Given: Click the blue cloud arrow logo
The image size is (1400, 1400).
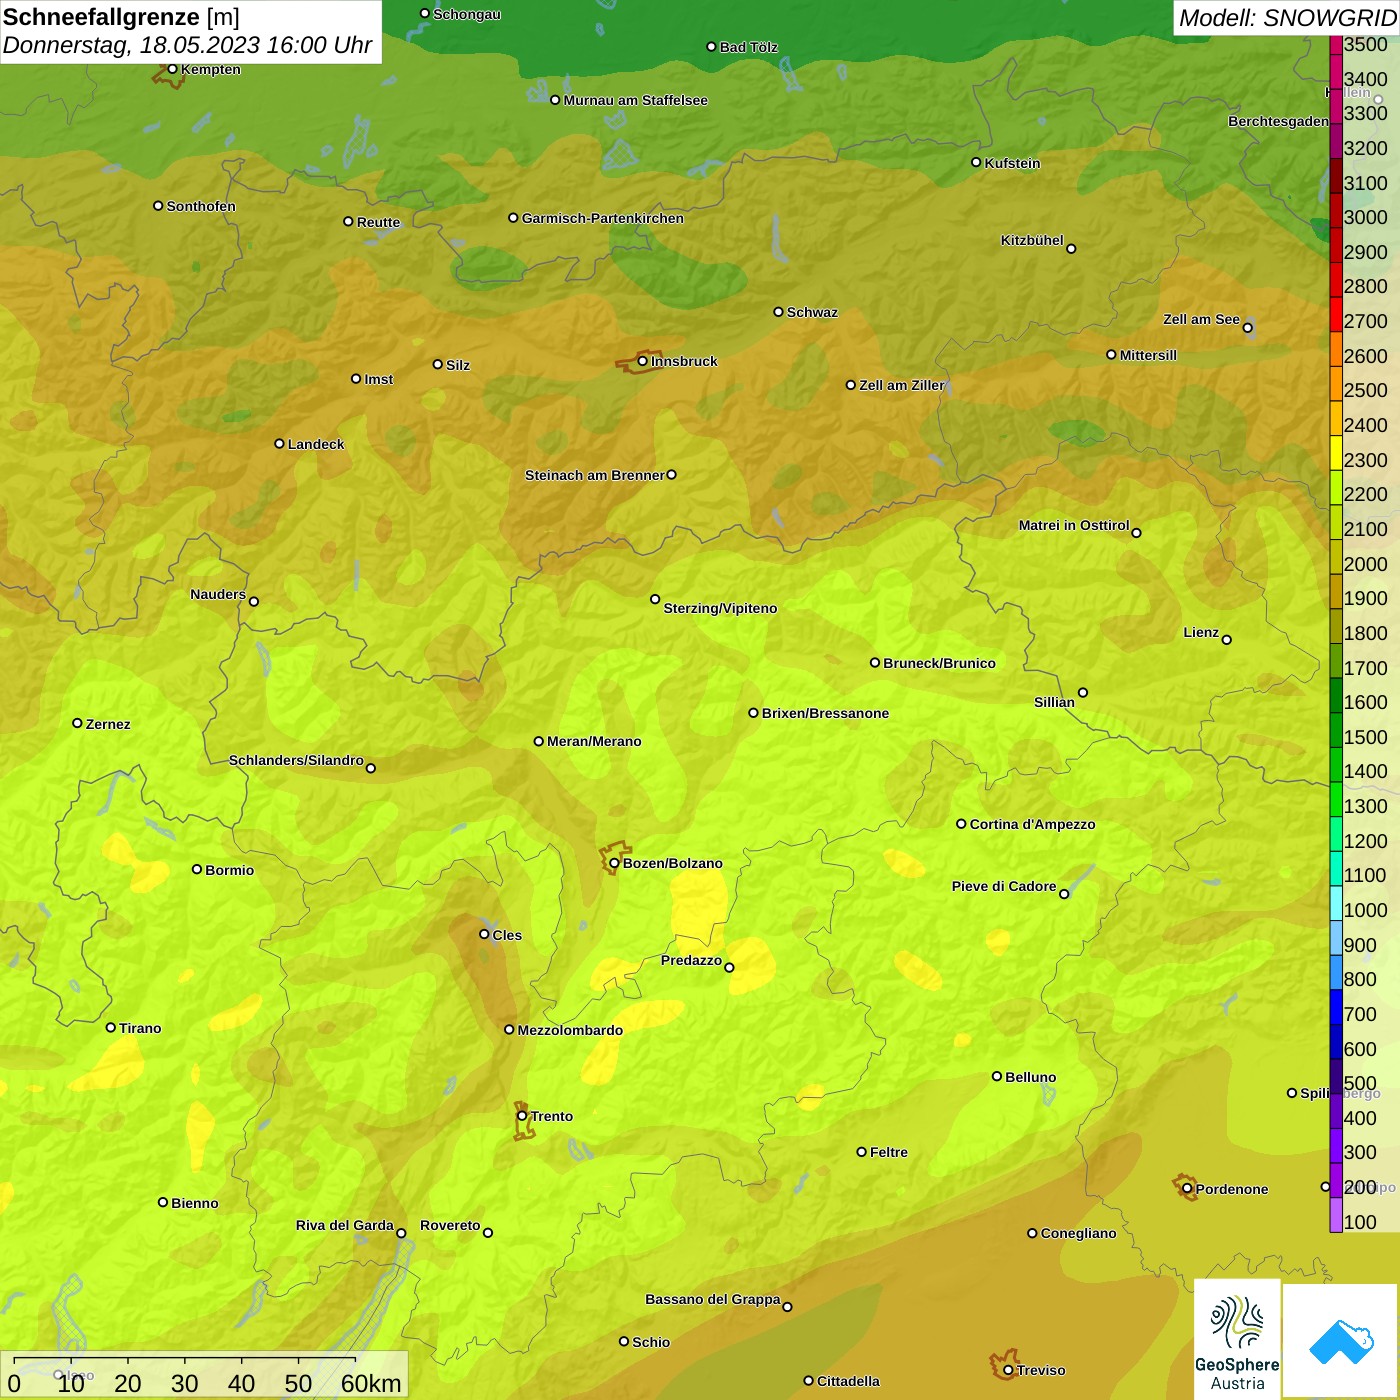Looking at the screenshot, I should pos(1341,1342).
